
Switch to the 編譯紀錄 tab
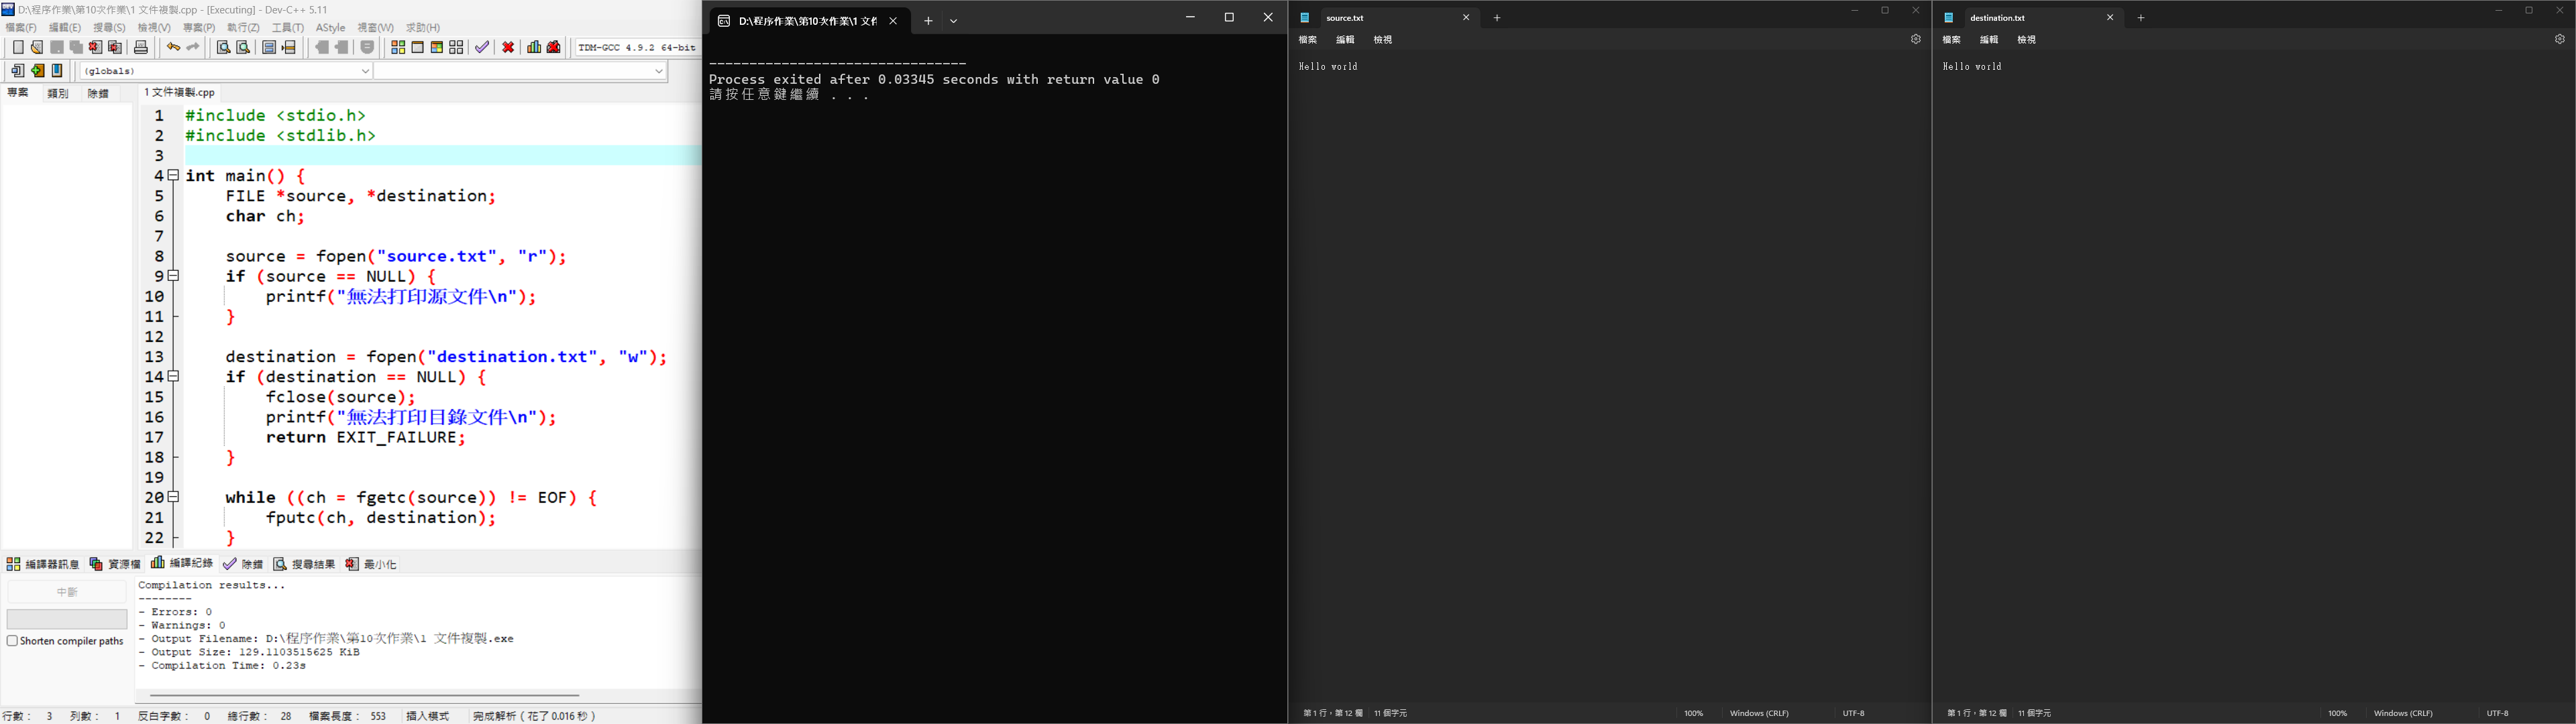[x=182, y=564]
